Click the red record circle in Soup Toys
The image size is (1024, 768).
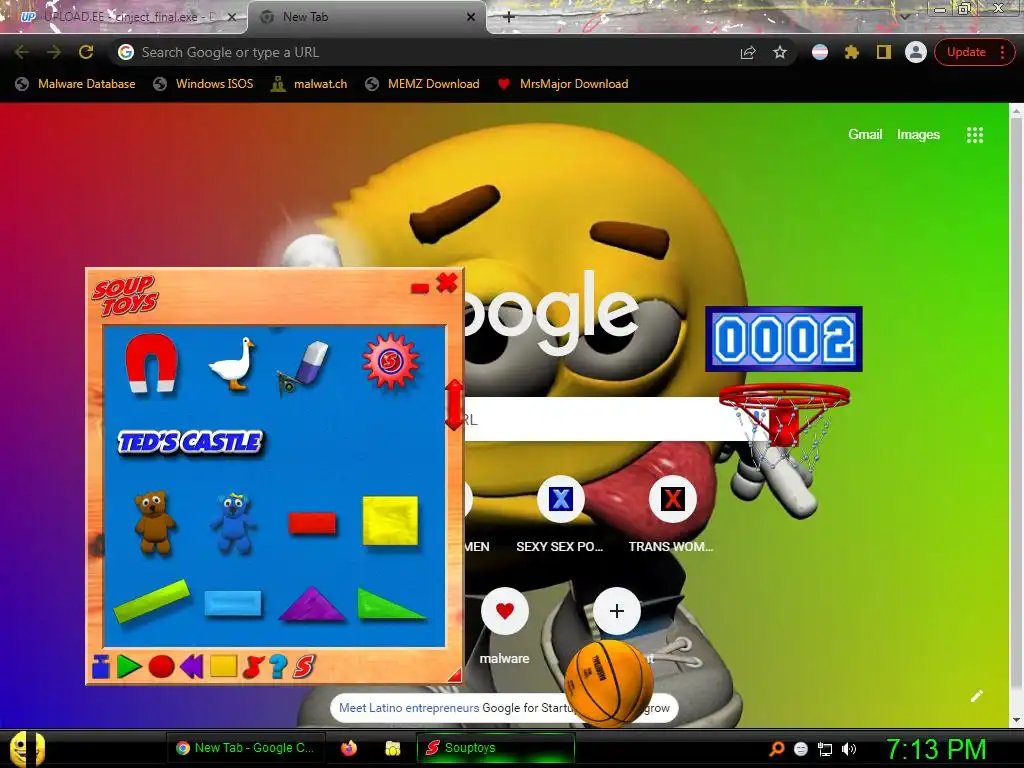tap(161, 666)
